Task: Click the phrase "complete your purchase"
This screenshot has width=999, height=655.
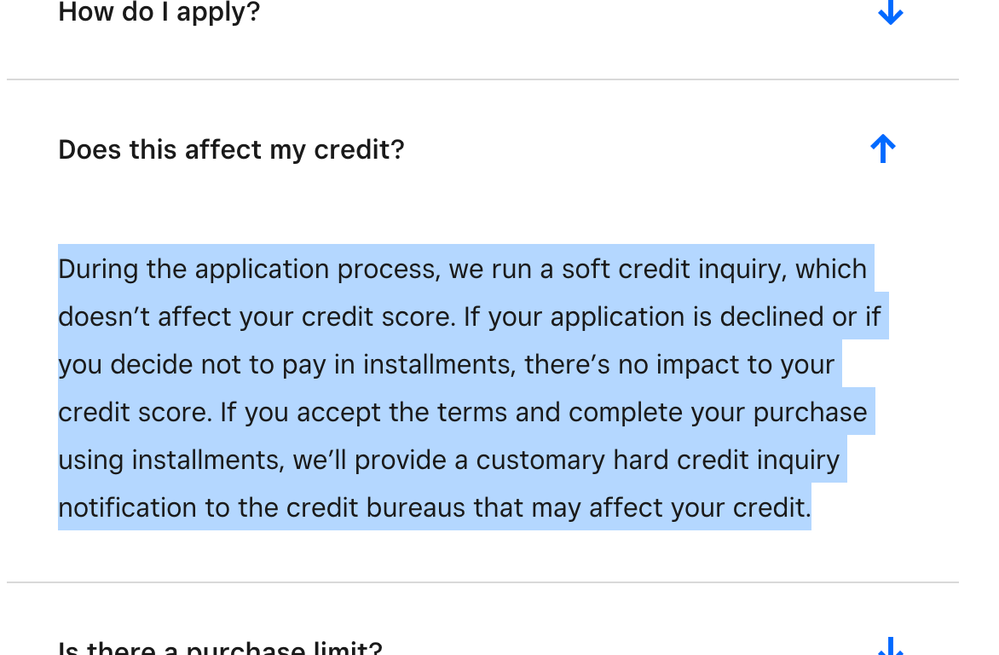Action: pyautogui.click(x=718, y=412)
